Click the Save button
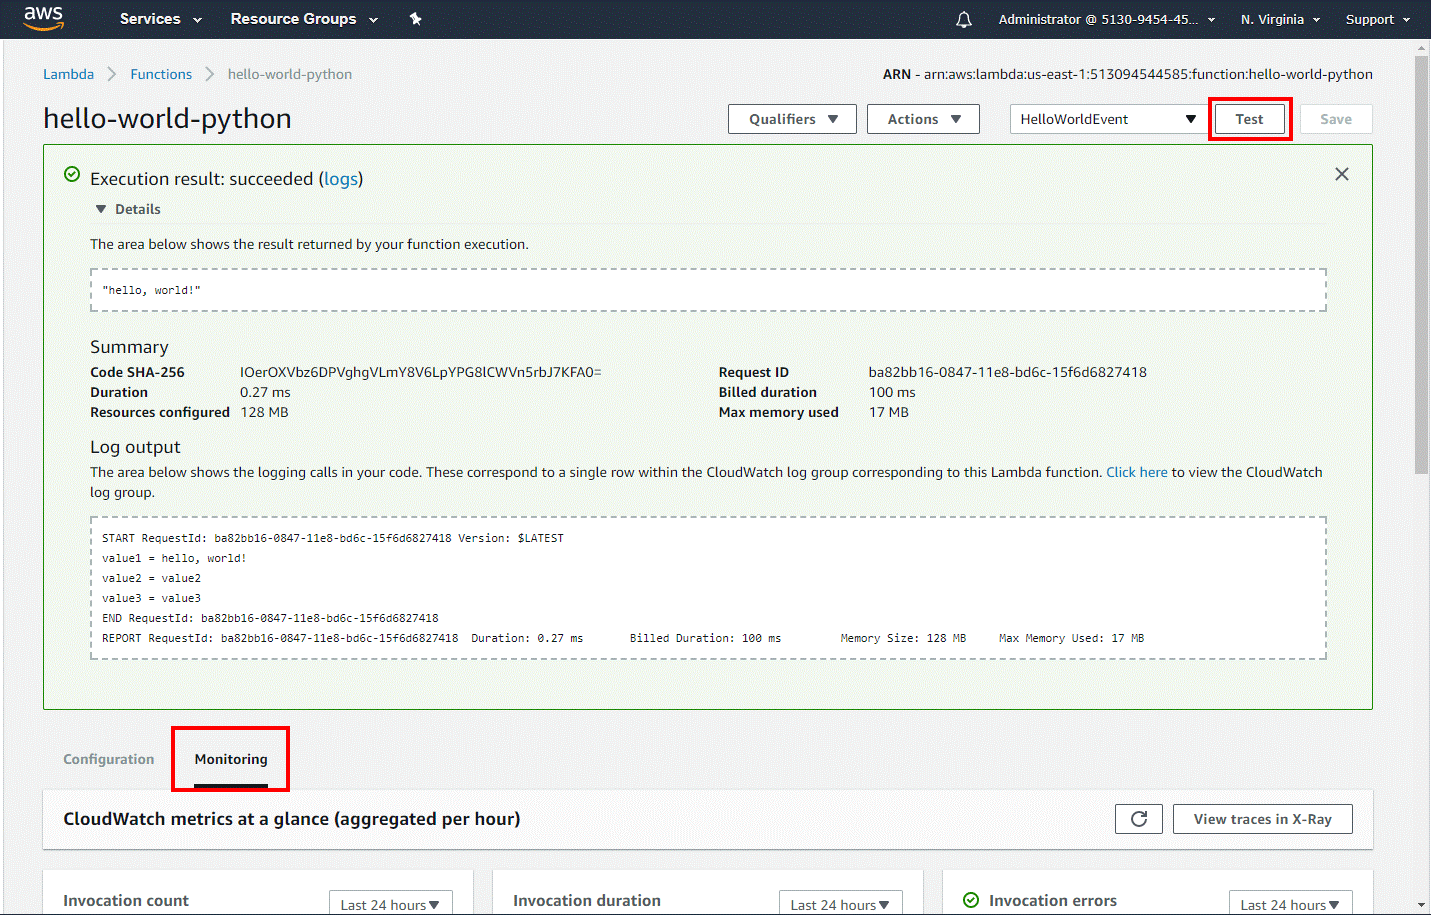The height and width of the screenshot is (915, 1431). point(1335,119)
